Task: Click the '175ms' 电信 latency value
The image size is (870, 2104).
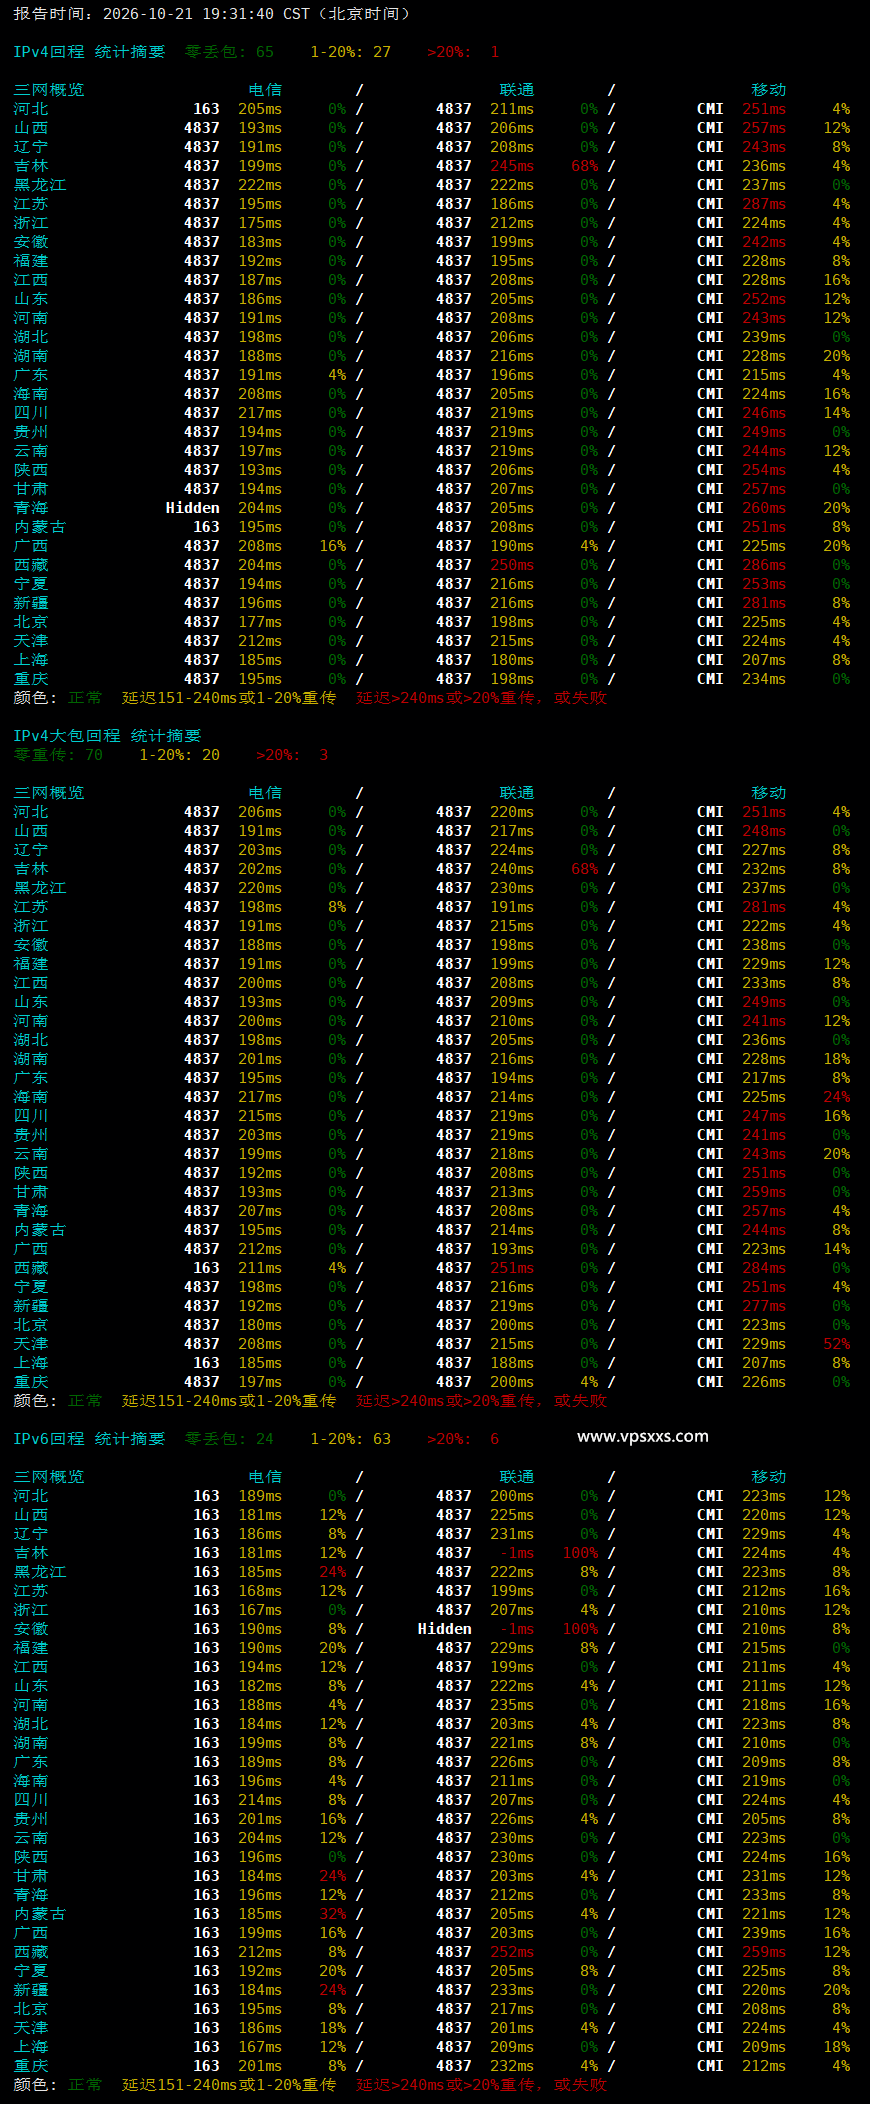Action: [260, 223]
